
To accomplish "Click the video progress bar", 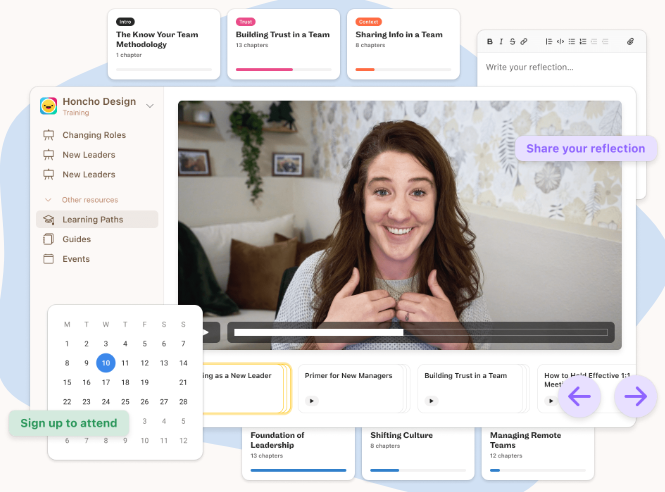I will (x=420, y=332).
